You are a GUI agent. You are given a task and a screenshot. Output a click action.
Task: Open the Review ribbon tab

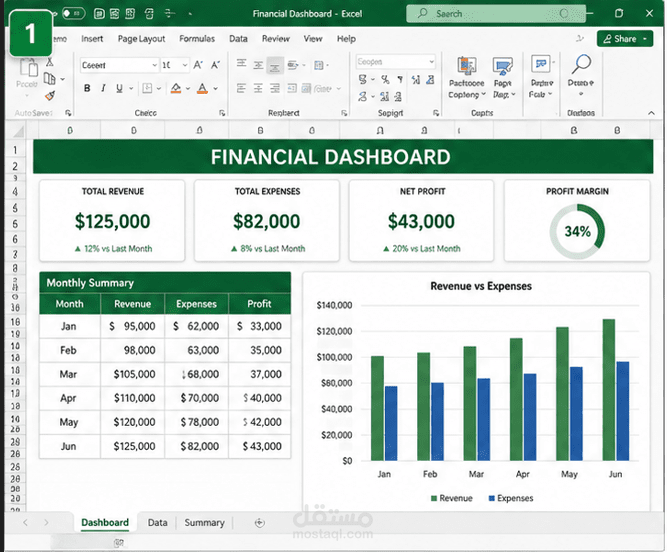coord(276,39)
